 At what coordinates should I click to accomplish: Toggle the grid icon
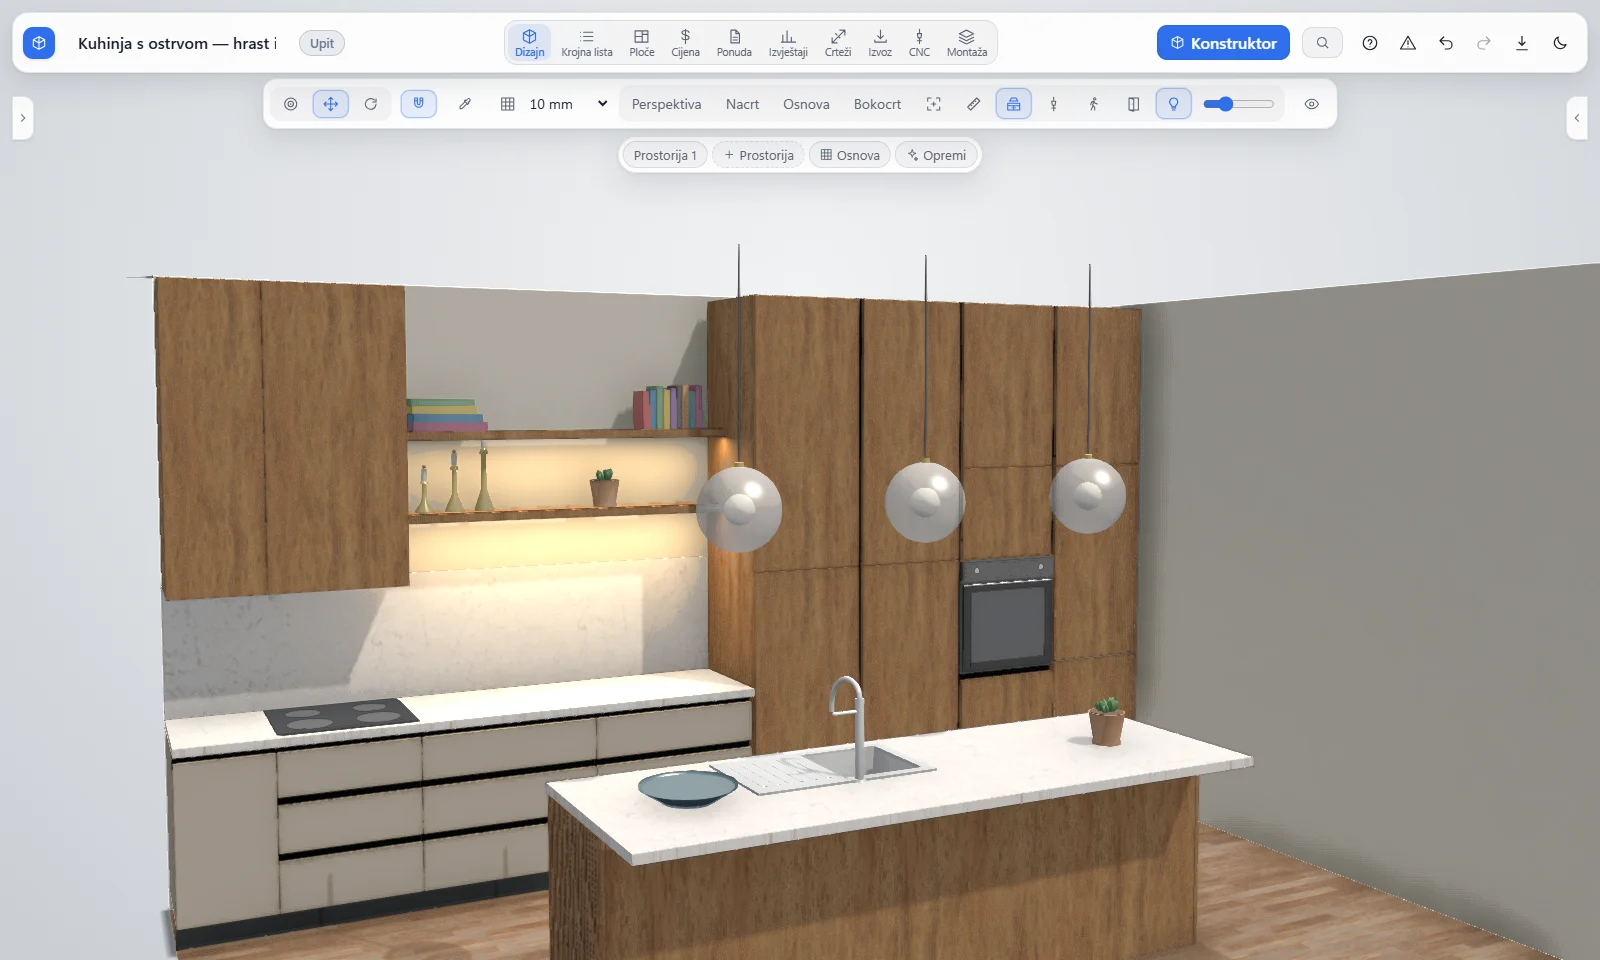coord(508,104)
